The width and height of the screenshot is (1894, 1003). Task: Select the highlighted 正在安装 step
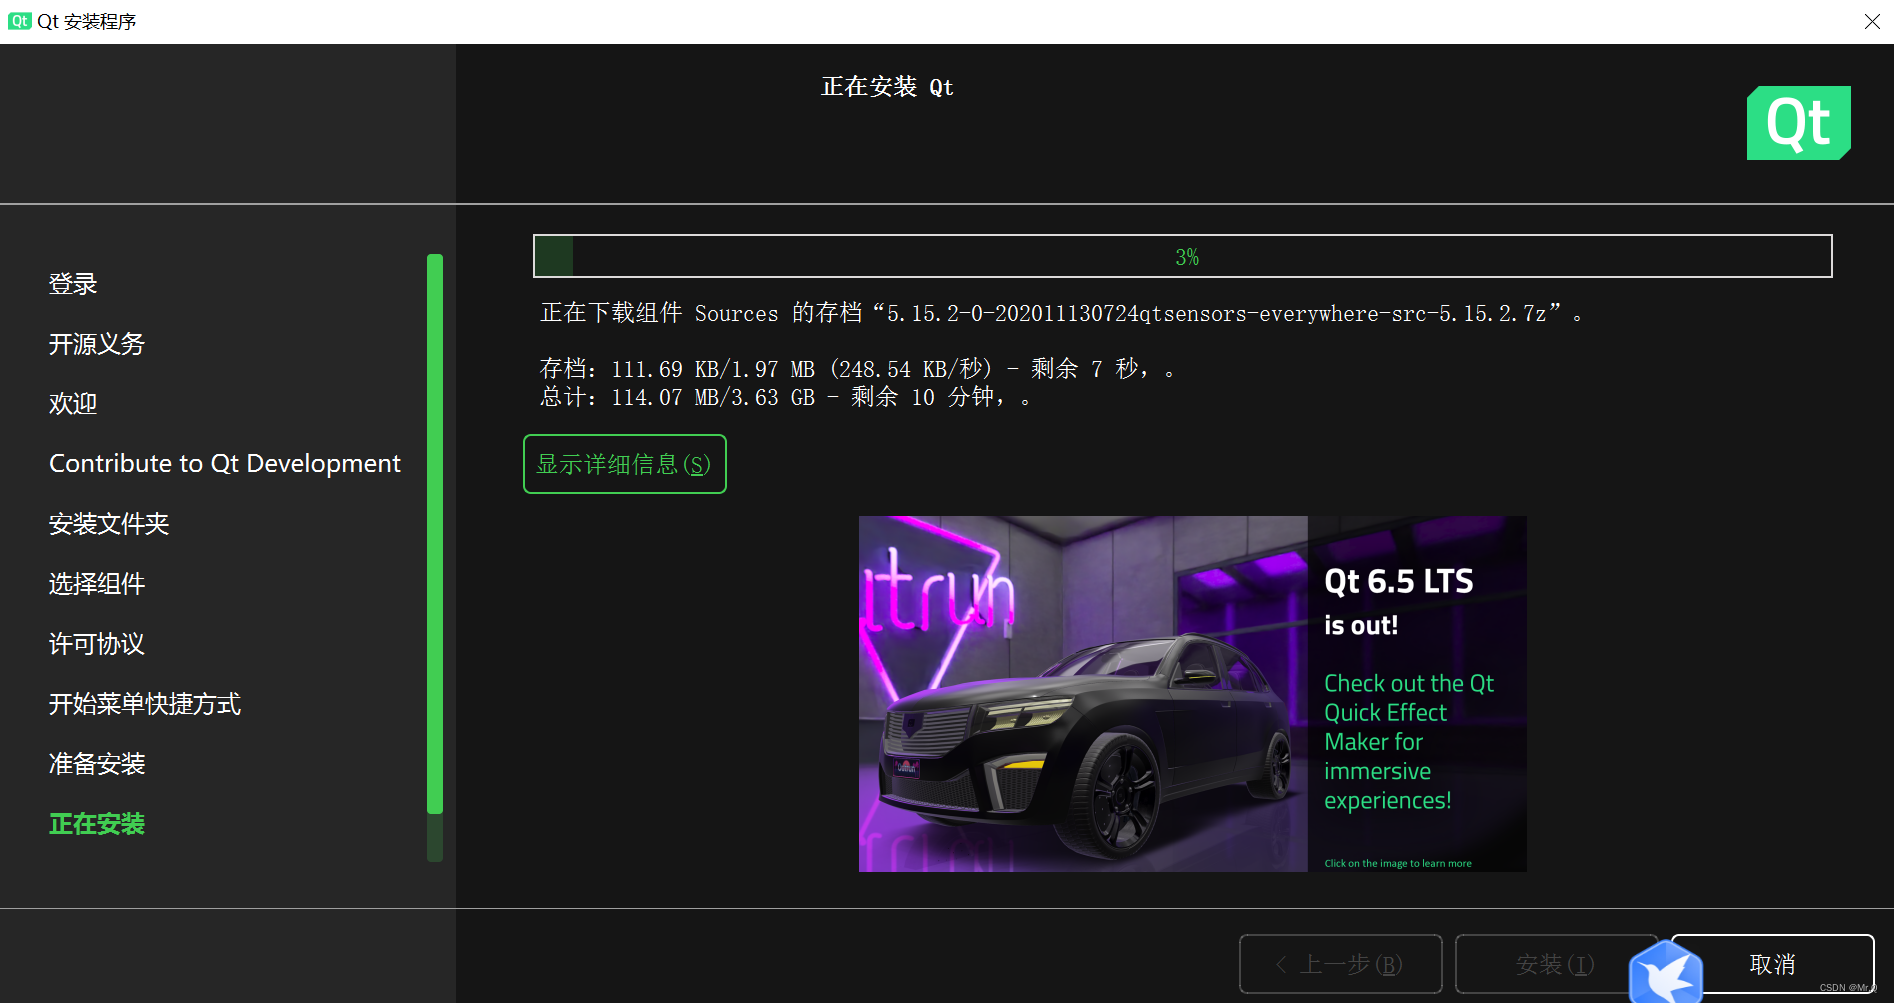pos(97,824)
